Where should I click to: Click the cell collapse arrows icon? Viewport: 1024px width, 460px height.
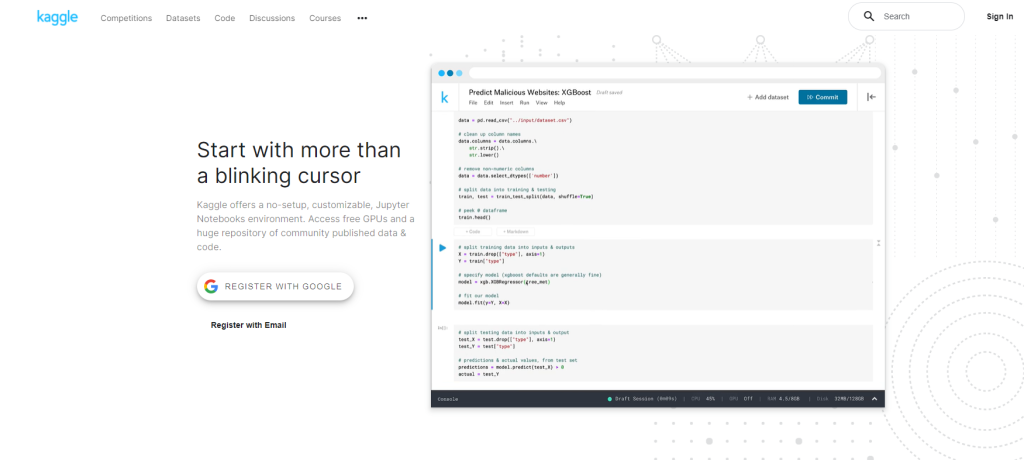pos(878,243)
